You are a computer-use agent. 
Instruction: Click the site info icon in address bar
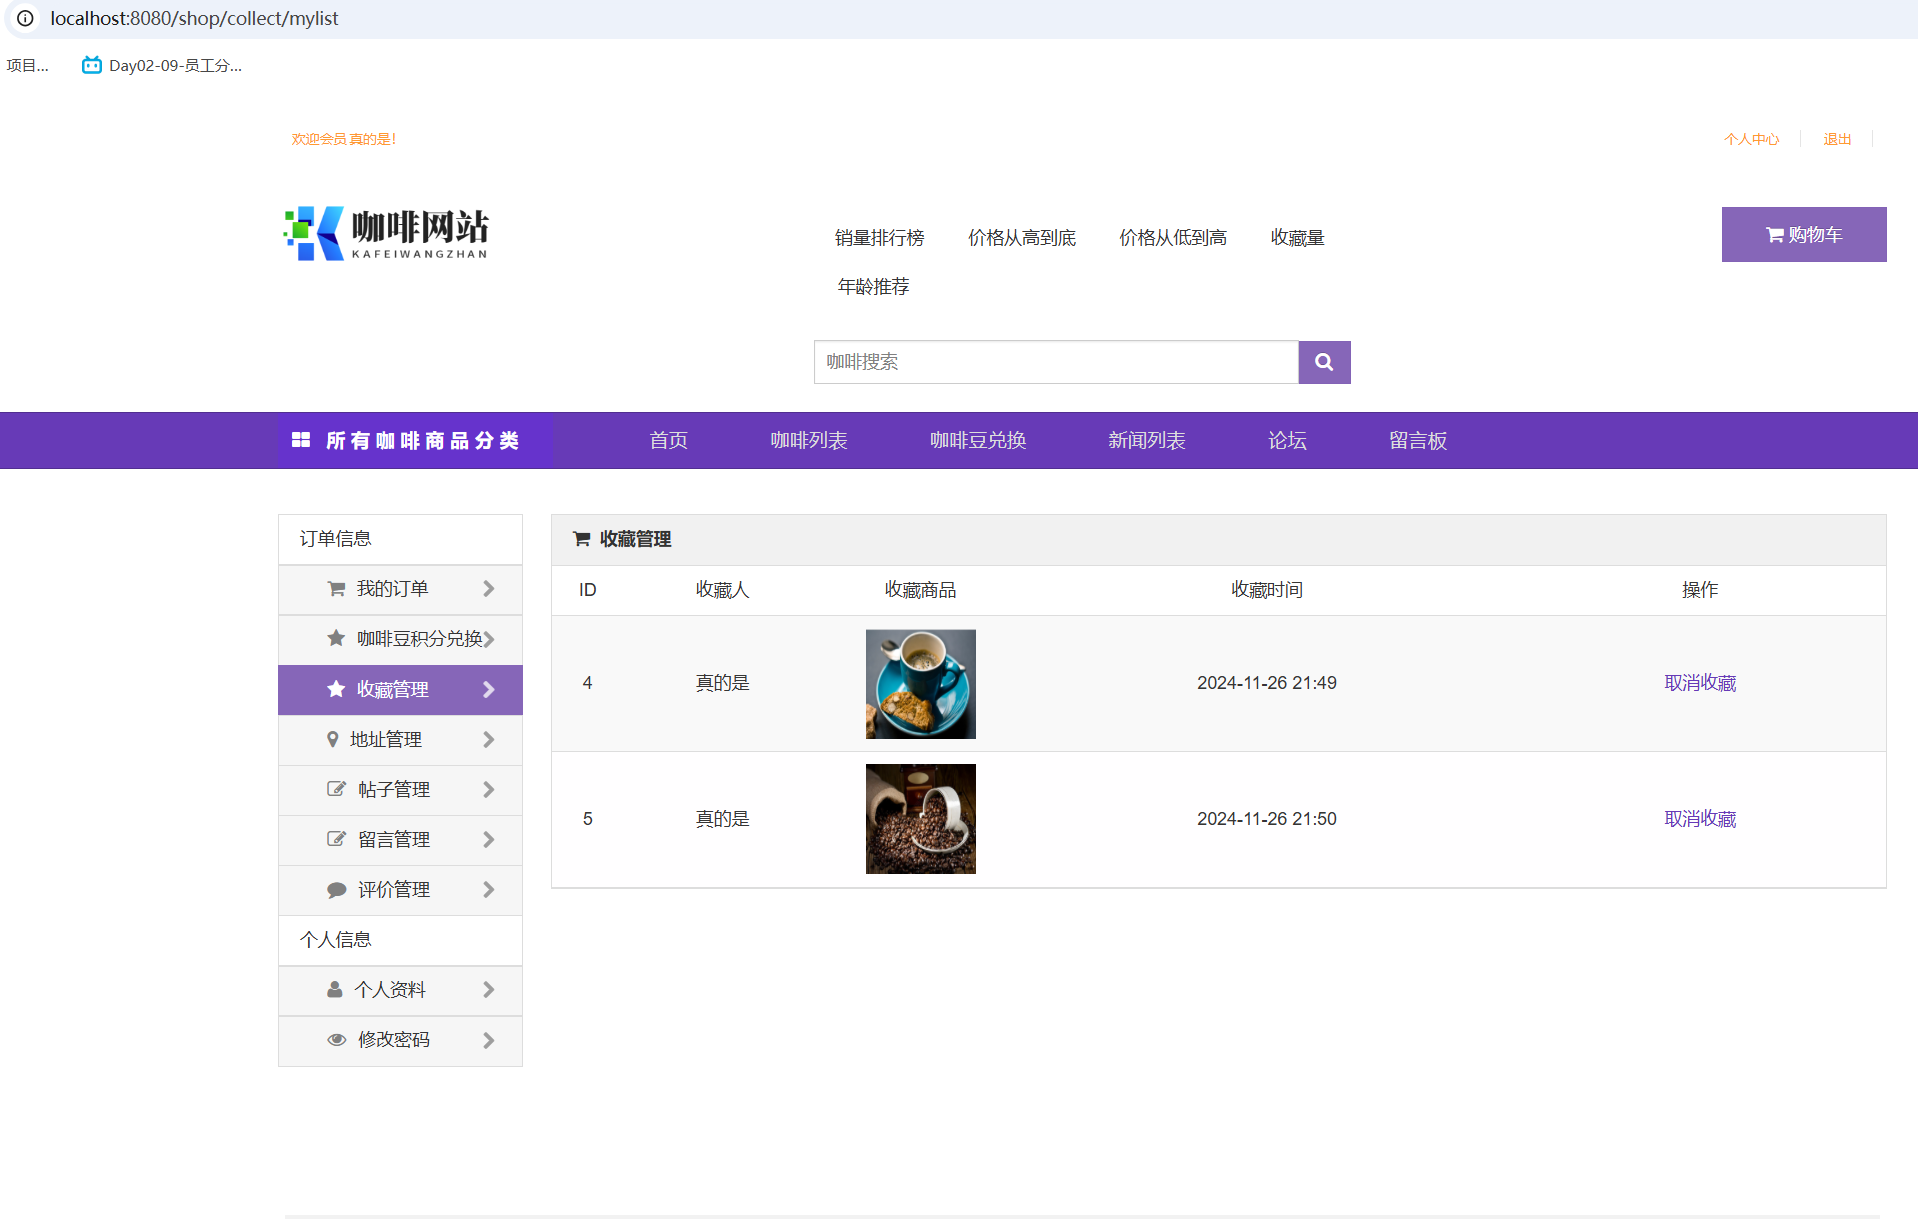click(24, 18)
